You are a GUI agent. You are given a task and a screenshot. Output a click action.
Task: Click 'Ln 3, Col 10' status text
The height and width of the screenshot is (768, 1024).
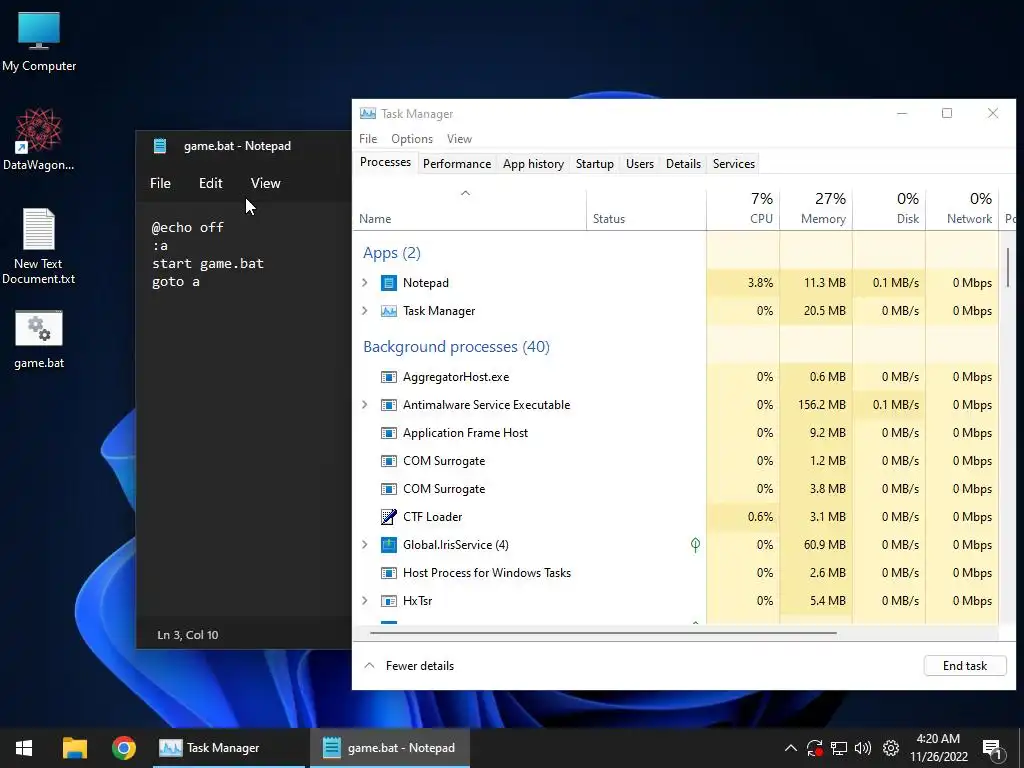[x=187, y=635]
